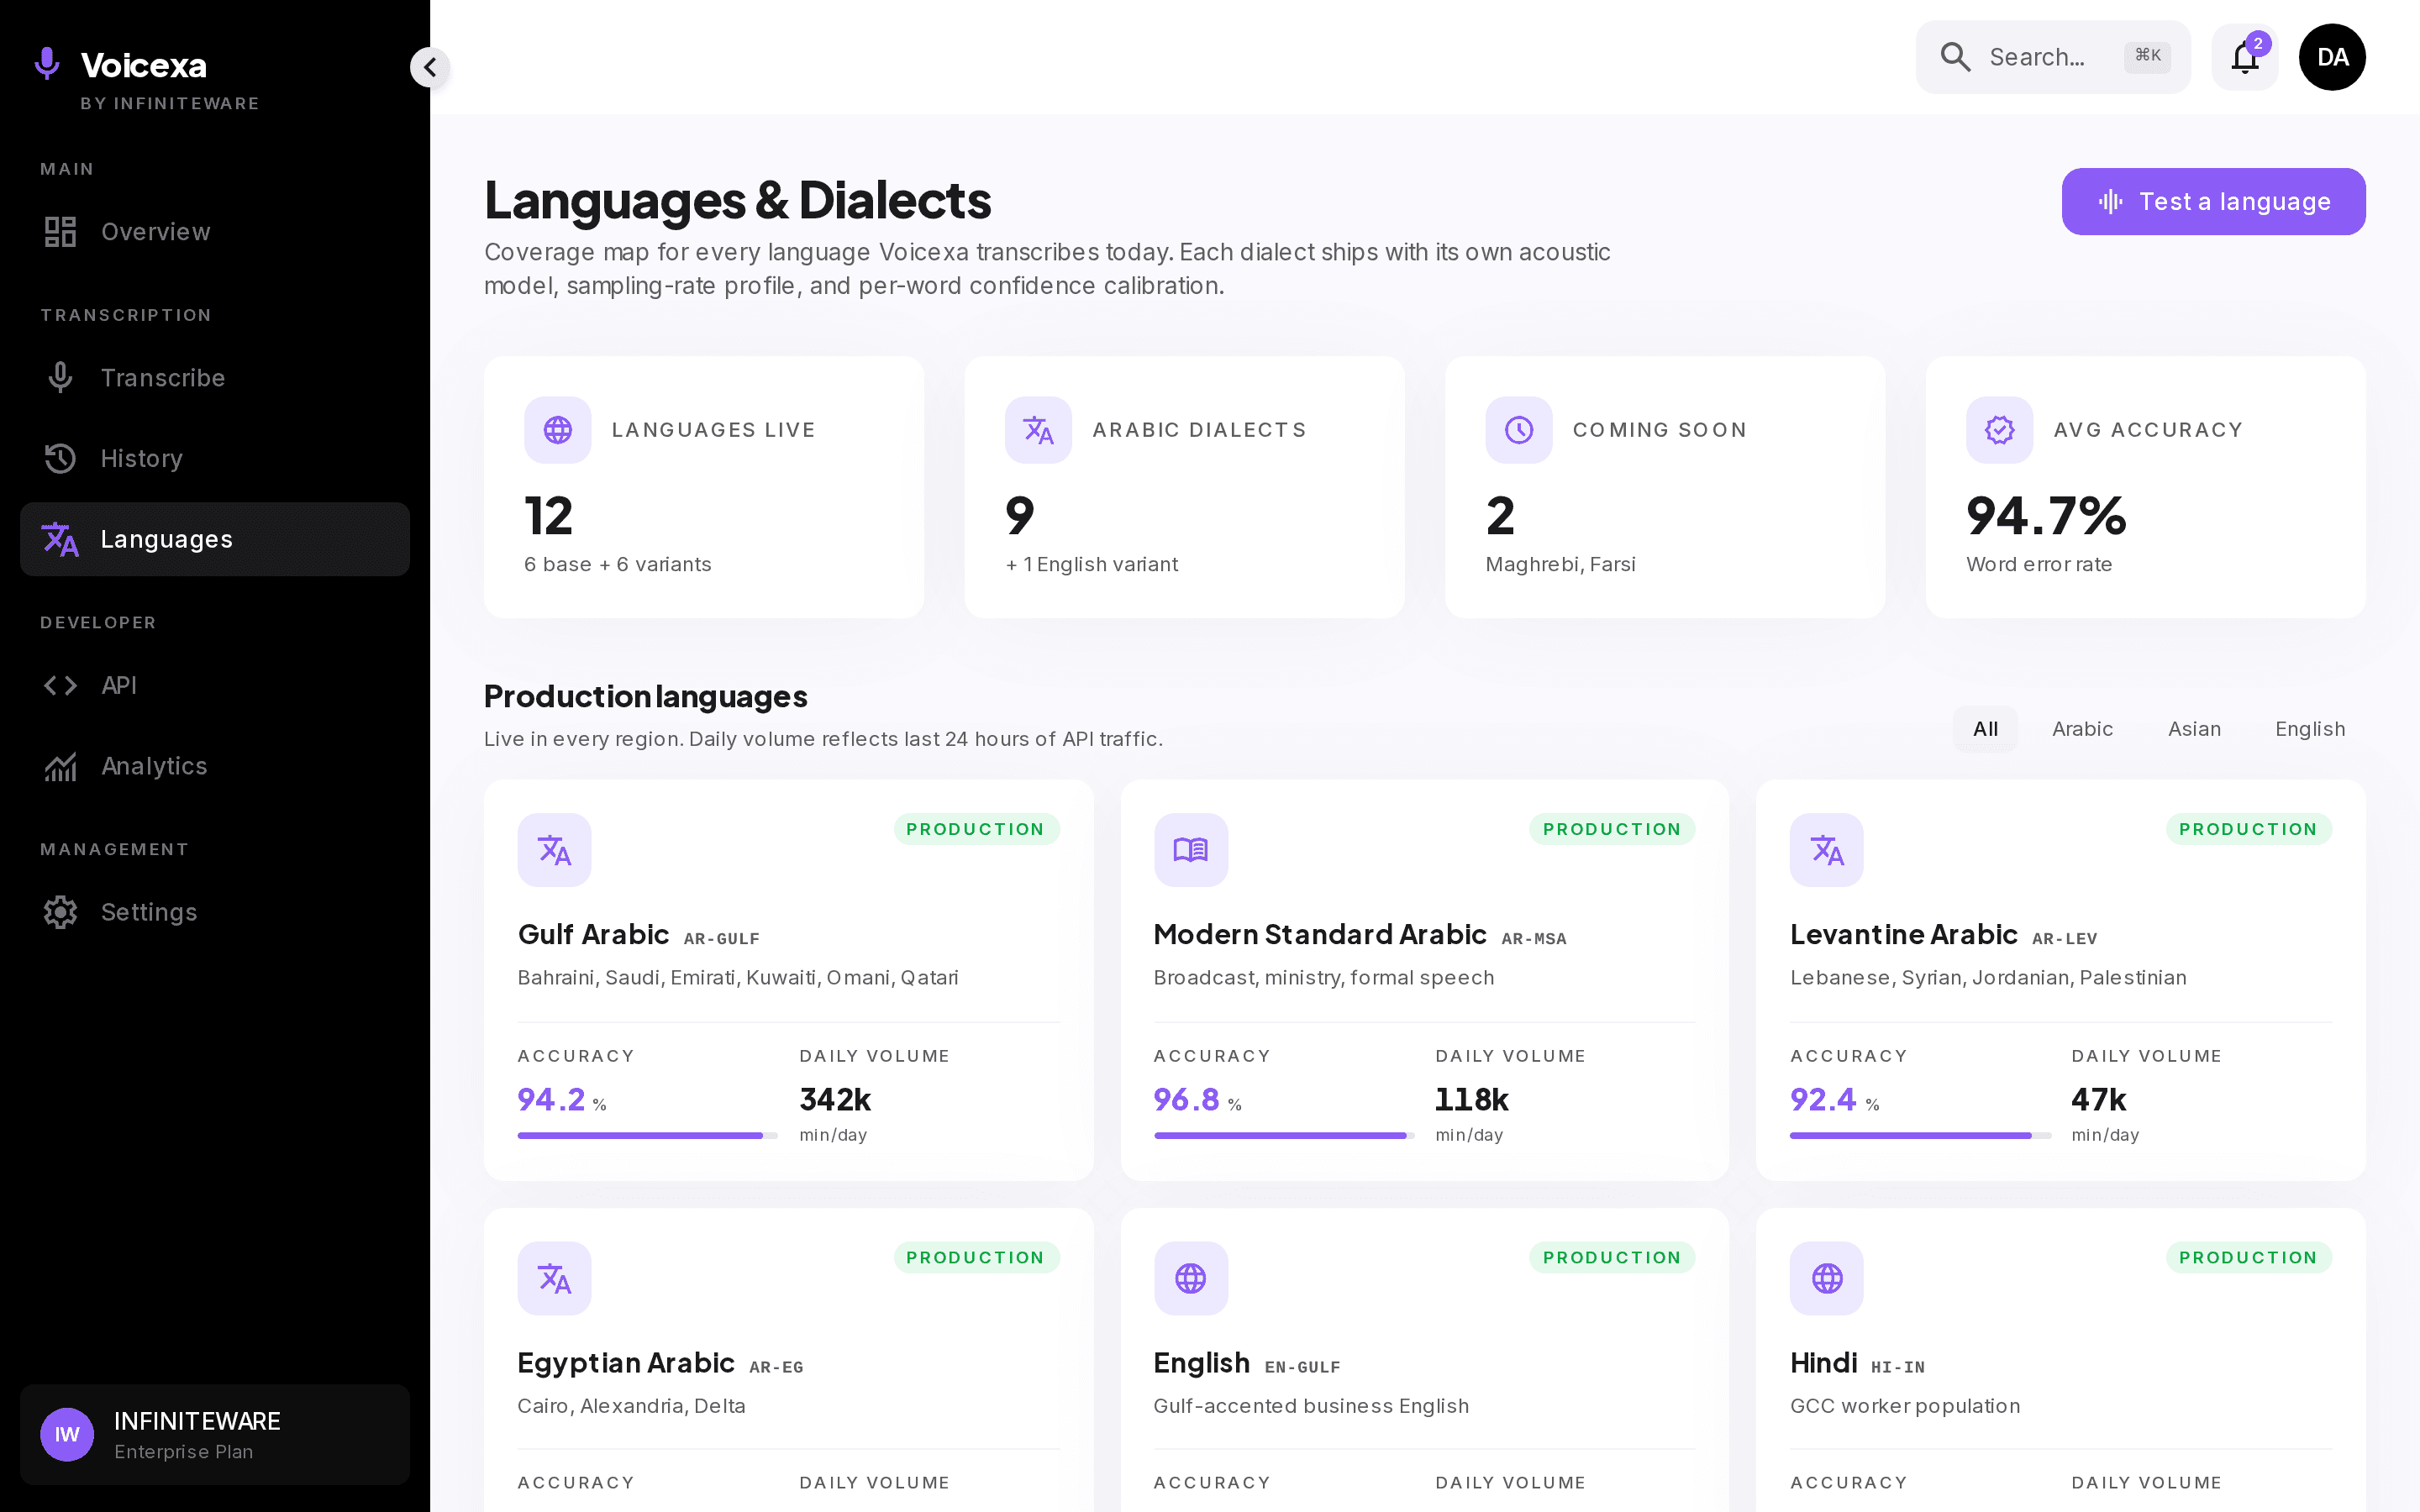This screenshot has height=1512, width=2420.
Task: Go to API in the sidebar
Action: click(215, 685)
